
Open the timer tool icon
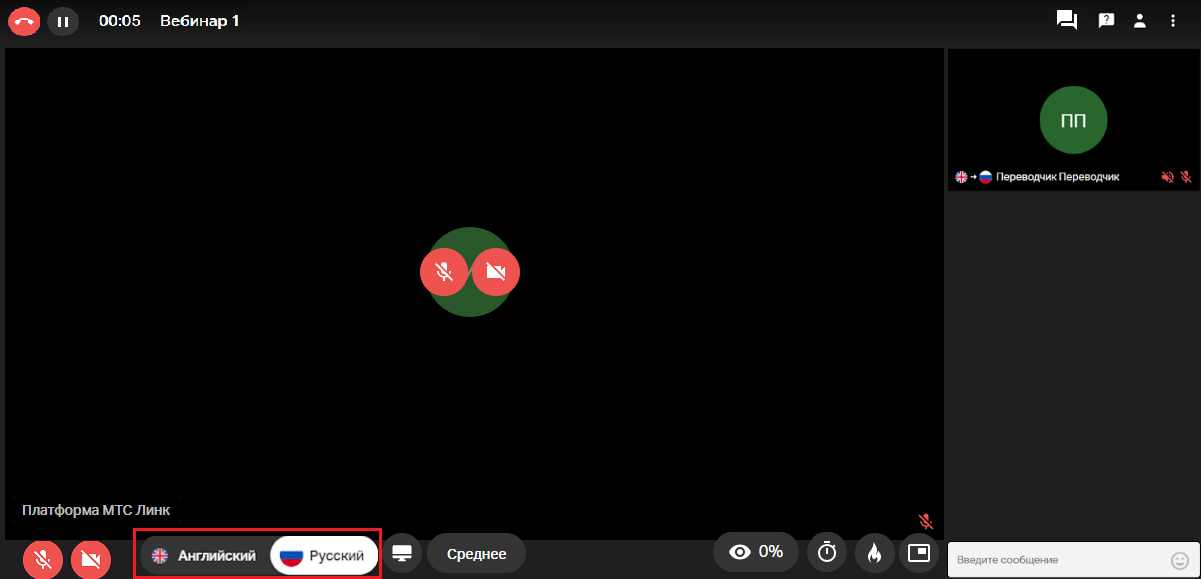tap(827, 552)
